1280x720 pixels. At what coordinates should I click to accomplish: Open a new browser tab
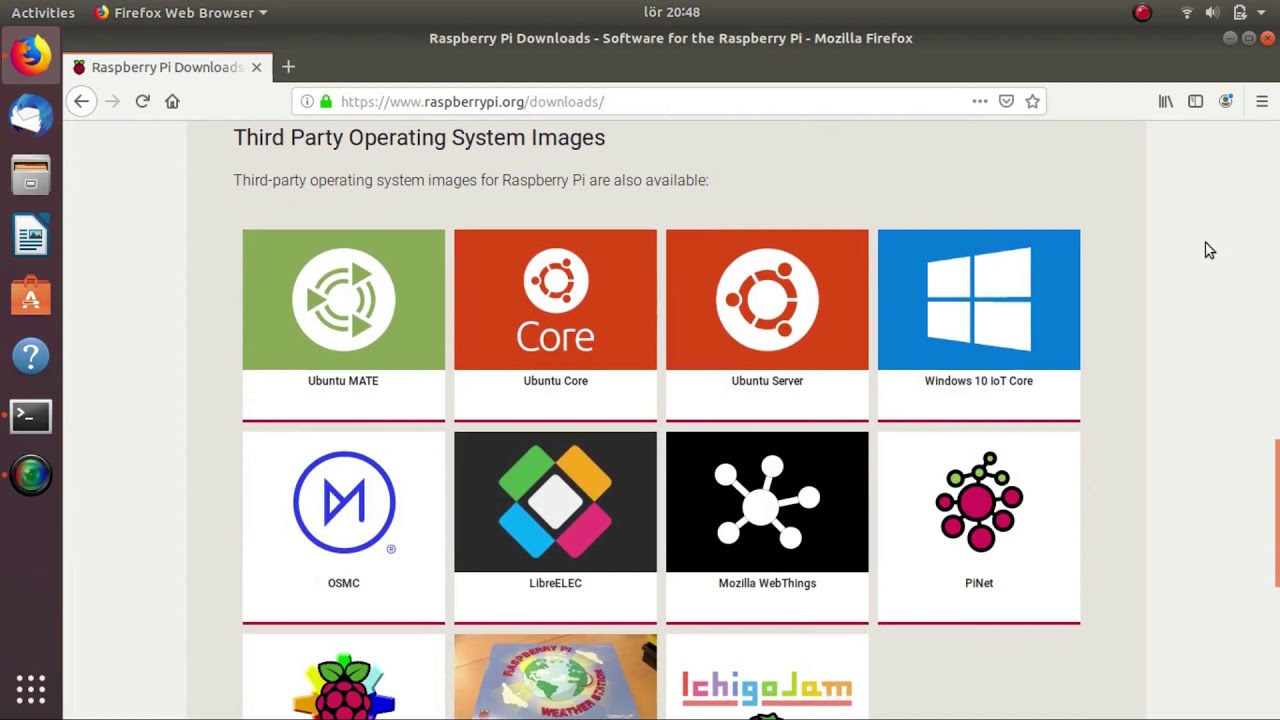288,67
